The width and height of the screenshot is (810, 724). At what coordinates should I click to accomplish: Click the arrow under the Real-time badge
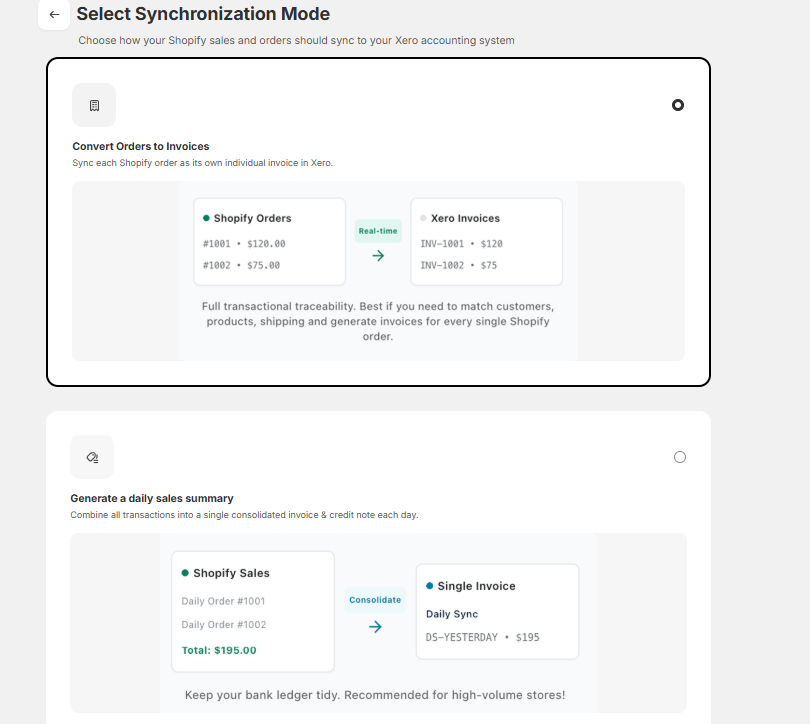(x=378, y=256)
